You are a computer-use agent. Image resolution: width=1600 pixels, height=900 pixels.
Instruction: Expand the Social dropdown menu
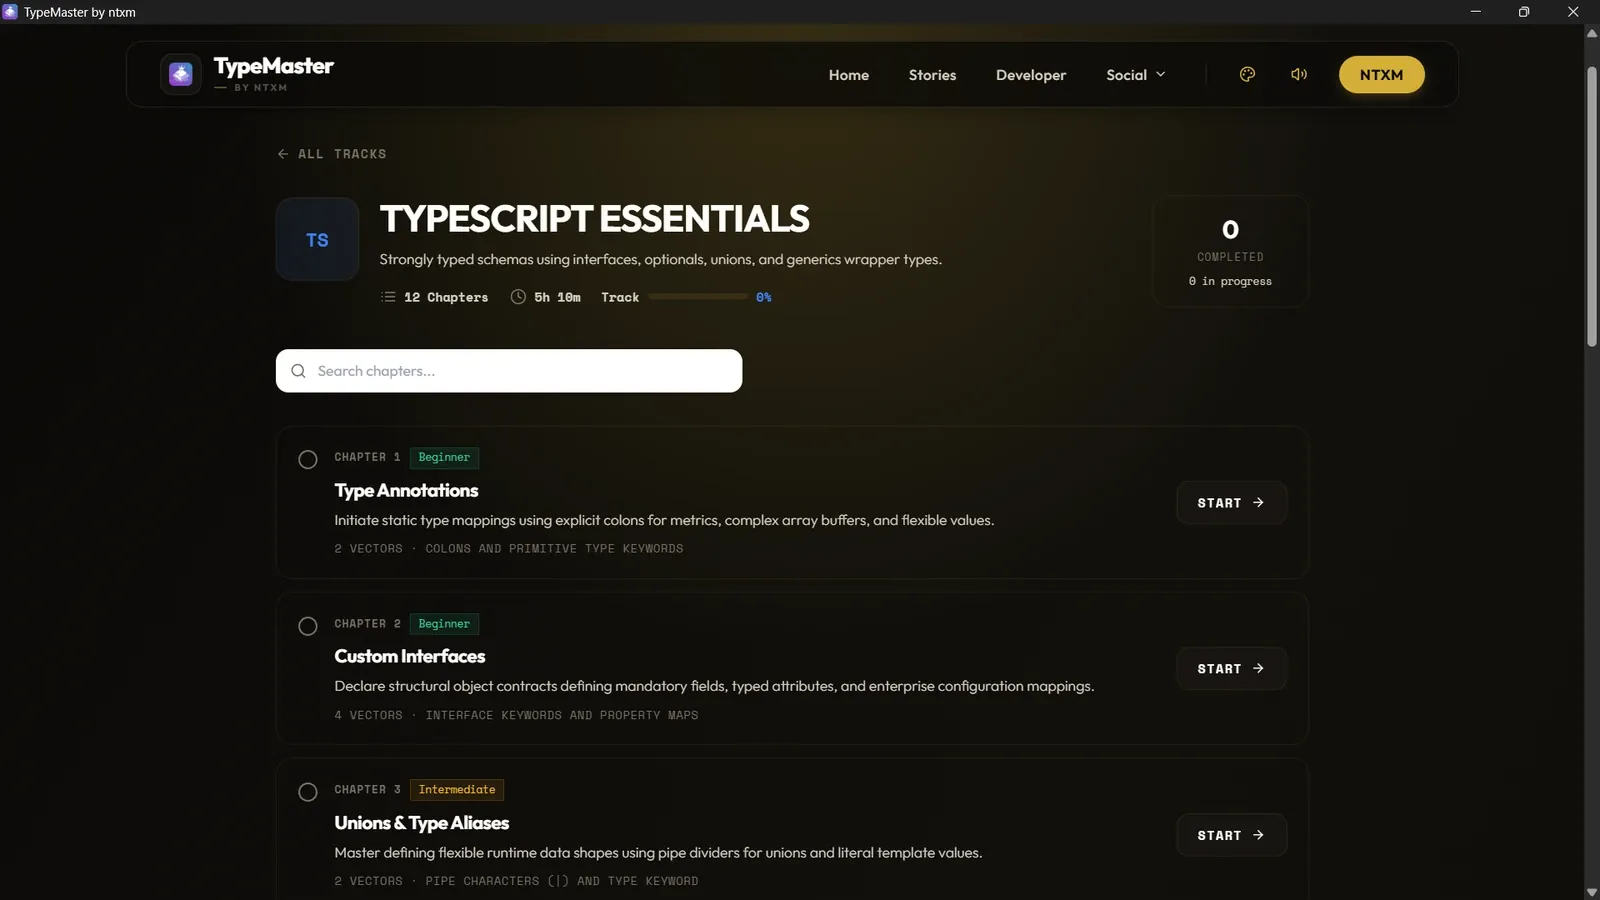[1136, 75]
